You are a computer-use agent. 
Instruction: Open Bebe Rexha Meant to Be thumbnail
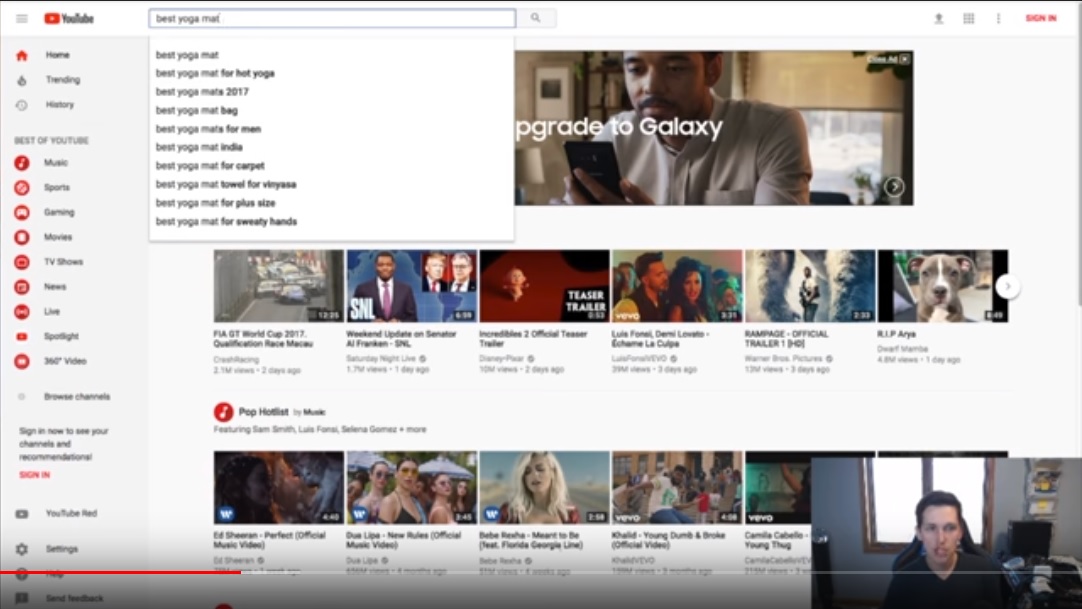pos(544,488)
